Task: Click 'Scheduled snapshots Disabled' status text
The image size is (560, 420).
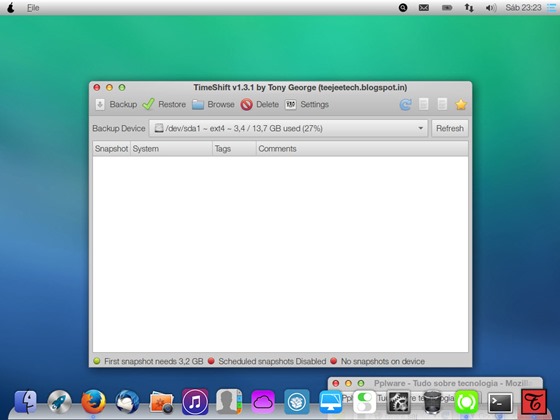Action: 272,361
